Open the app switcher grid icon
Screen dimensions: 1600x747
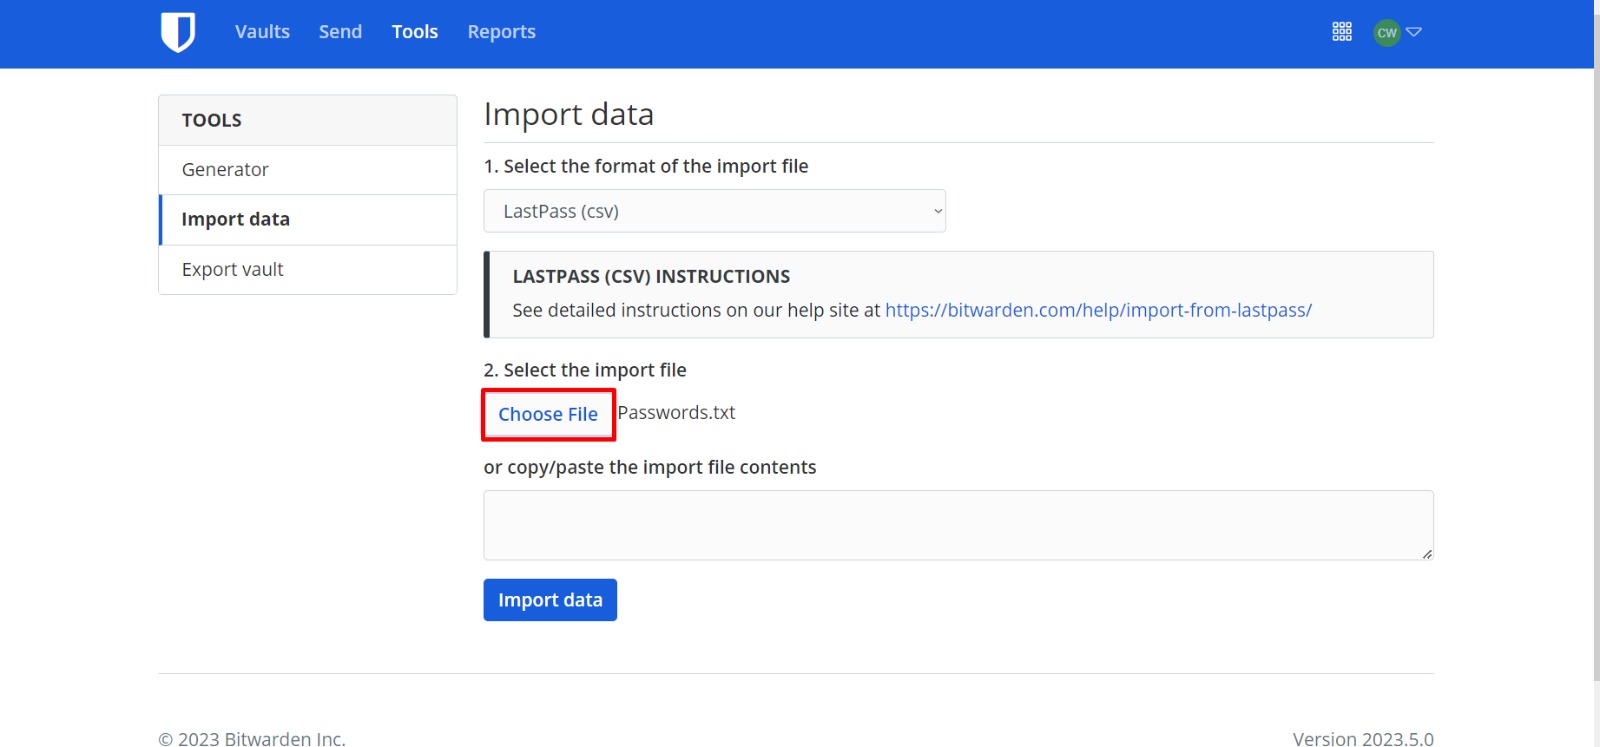point(1342,32)
